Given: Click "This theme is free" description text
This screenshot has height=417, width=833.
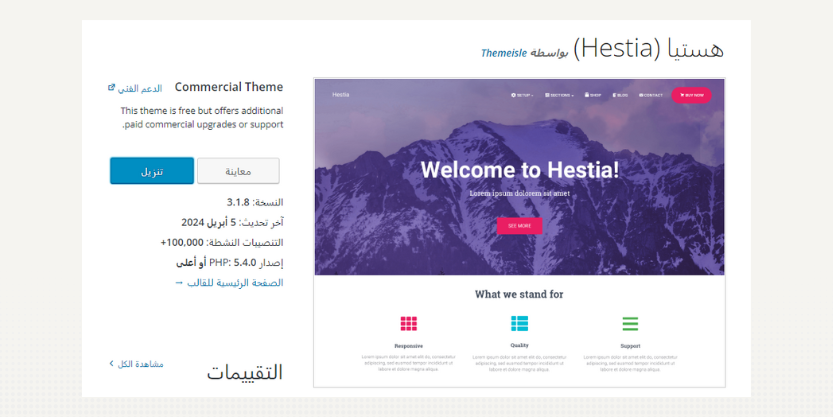Looking at the screenshot, I should click(202, 117).
